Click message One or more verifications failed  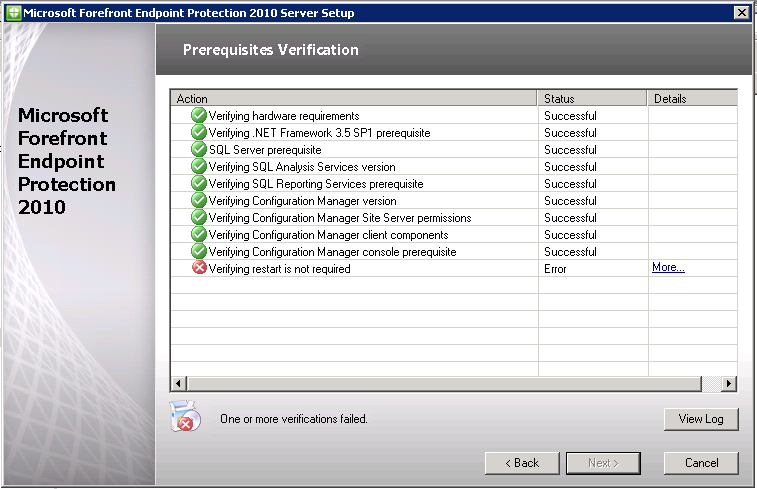coord(294,419)
